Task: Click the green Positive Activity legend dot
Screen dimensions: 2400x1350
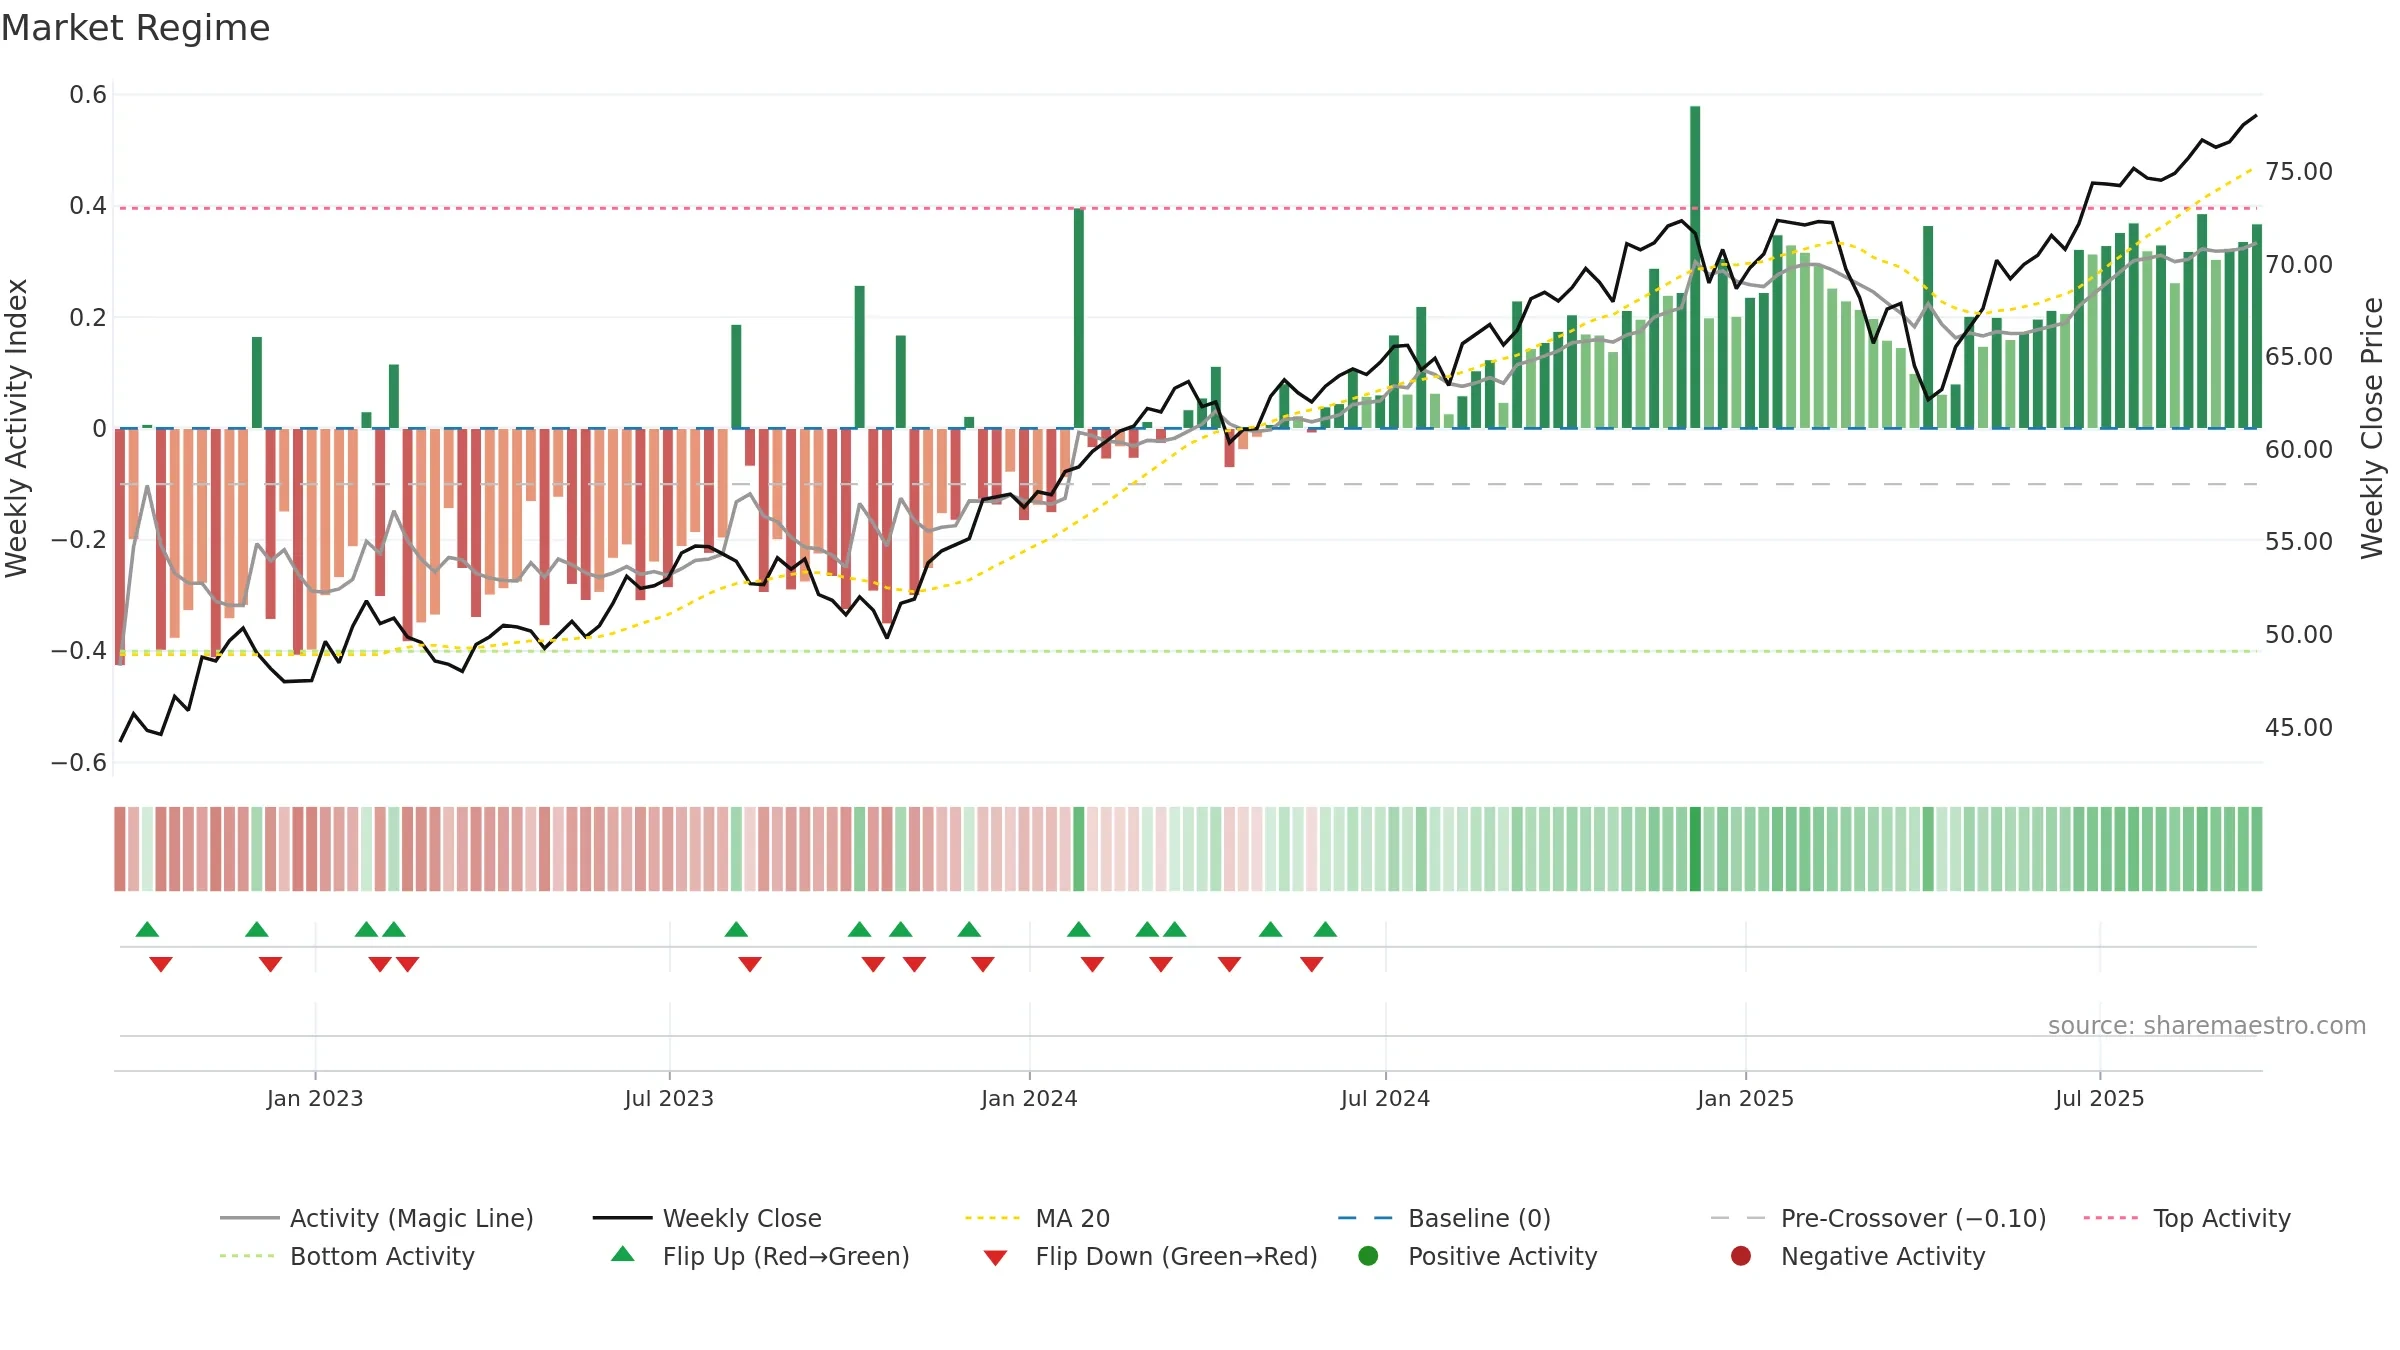Action: tap(1369, 1255)
